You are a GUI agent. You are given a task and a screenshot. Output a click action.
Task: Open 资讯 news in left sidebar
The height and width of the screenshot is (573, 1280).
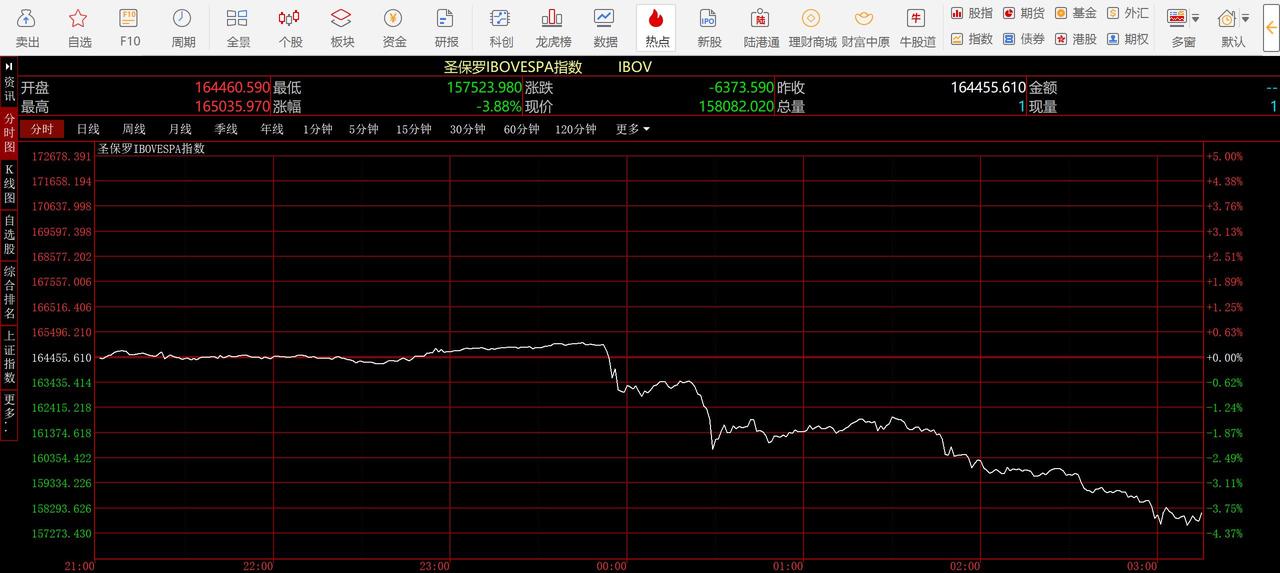coord(9,89)
